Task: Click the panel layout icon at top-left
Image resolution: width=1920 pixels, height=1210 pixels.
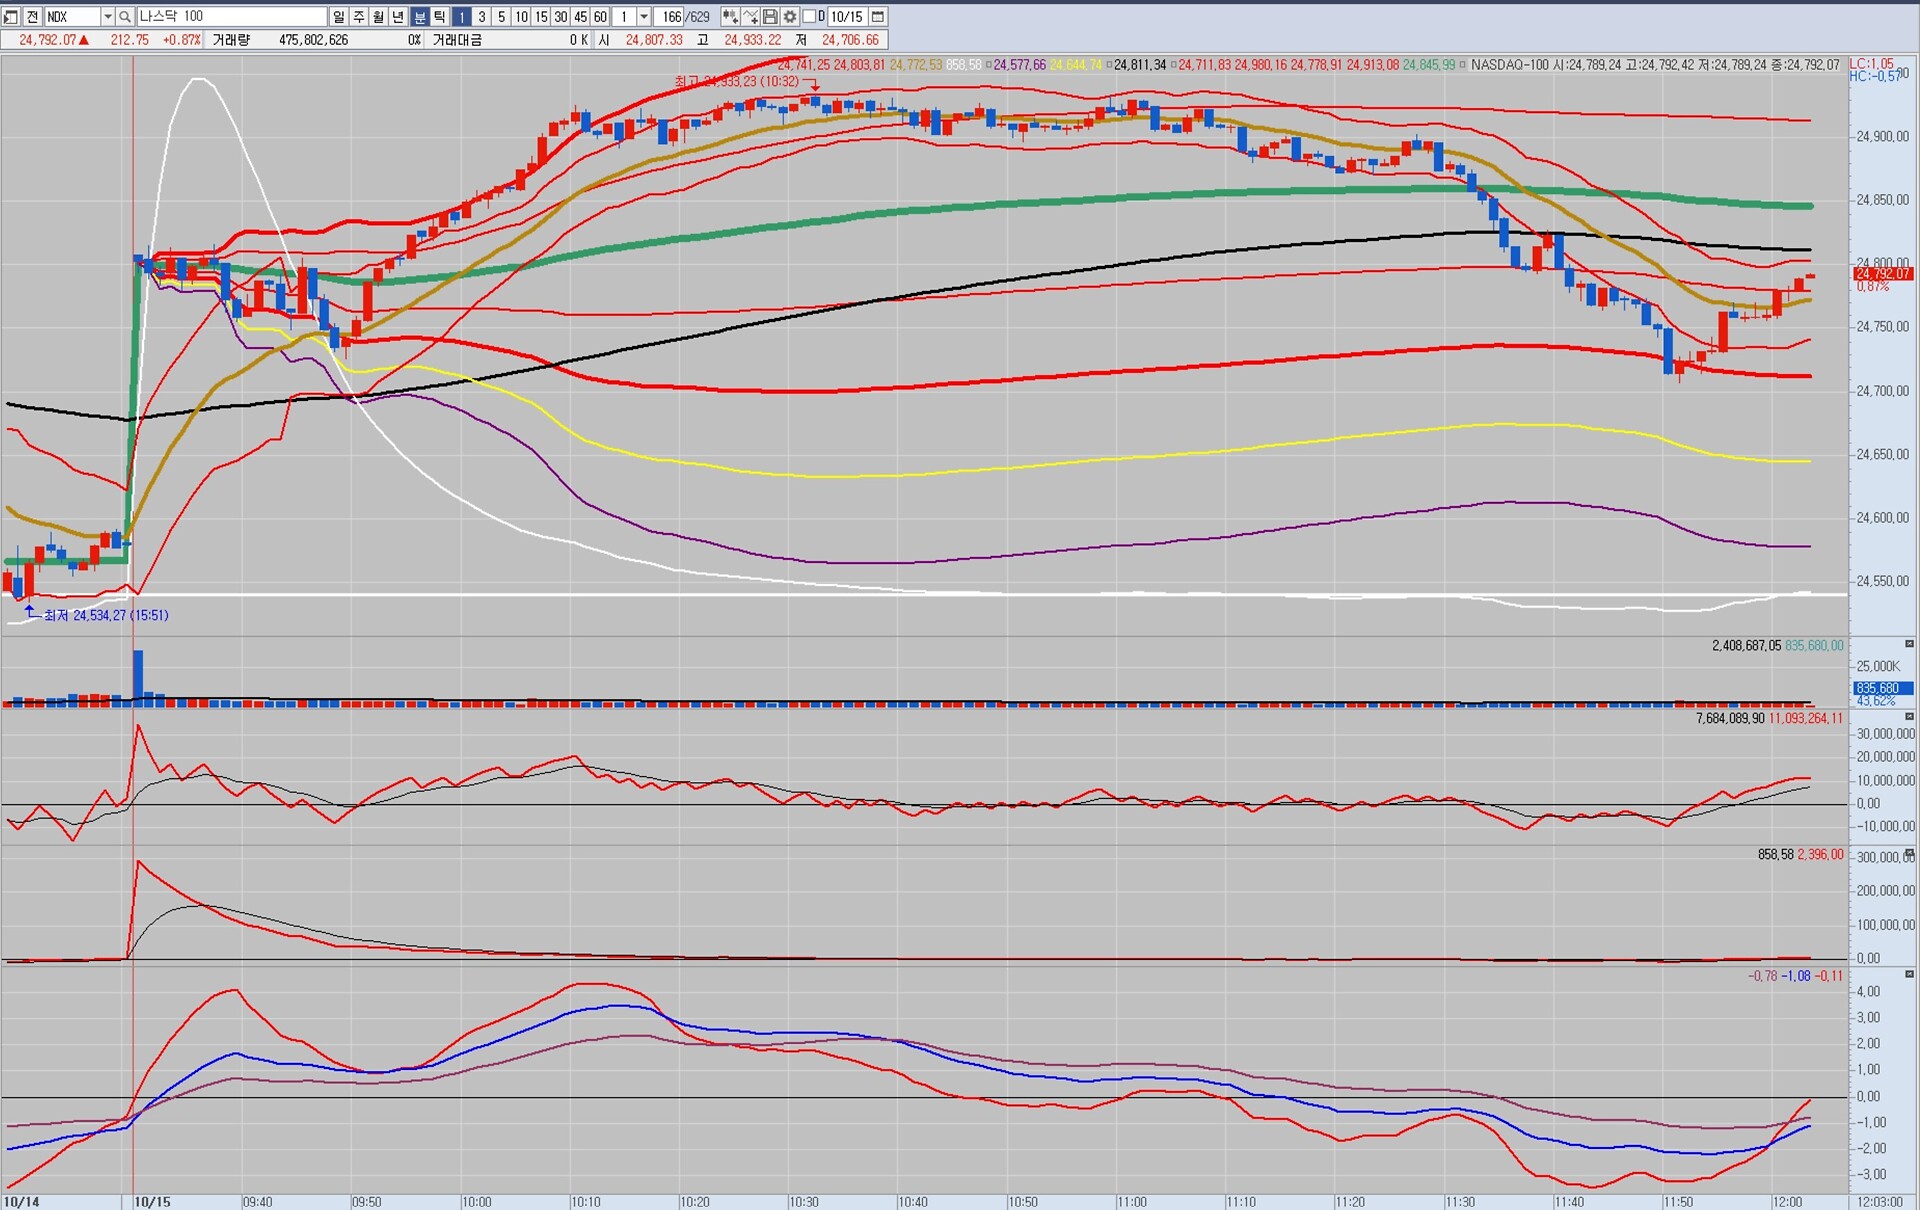Action: pyautogui.click(x=11, y=17)
